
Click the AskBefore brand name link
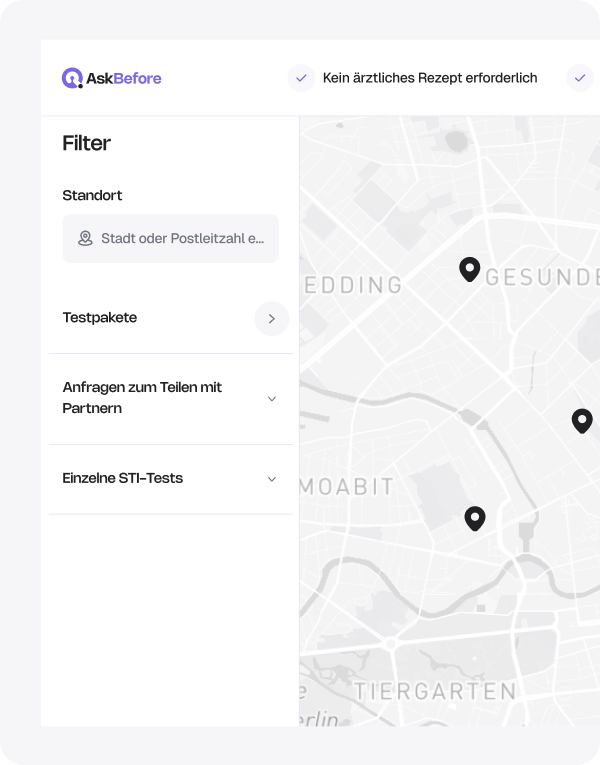123,78
